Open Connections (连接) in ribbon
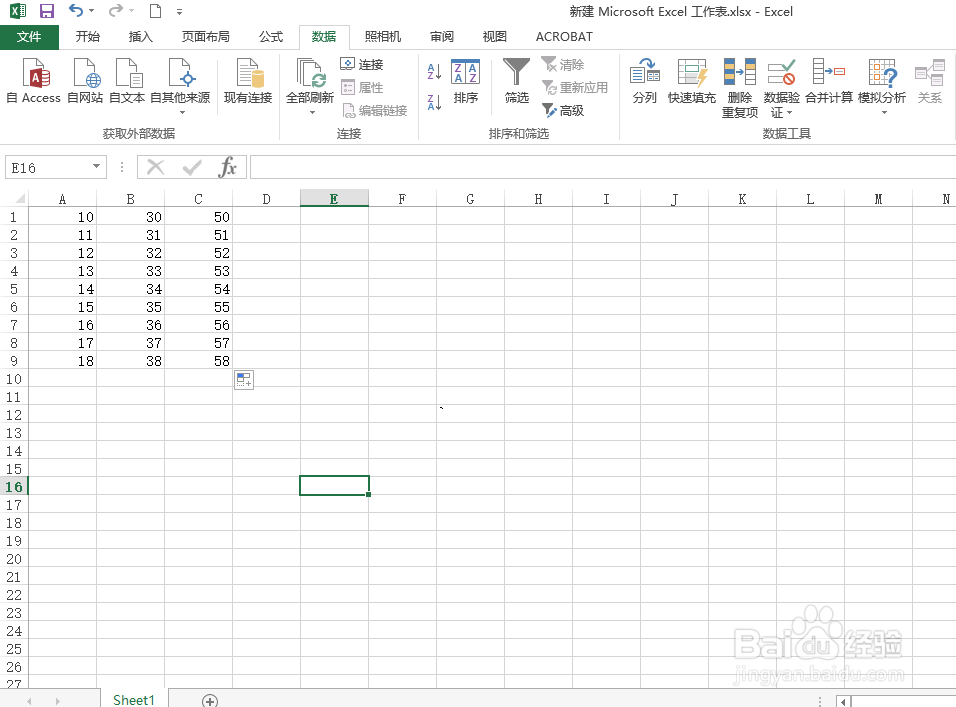The width and height of the screenshot is (956, 707). pyautogui.click(x=362, y=65)
